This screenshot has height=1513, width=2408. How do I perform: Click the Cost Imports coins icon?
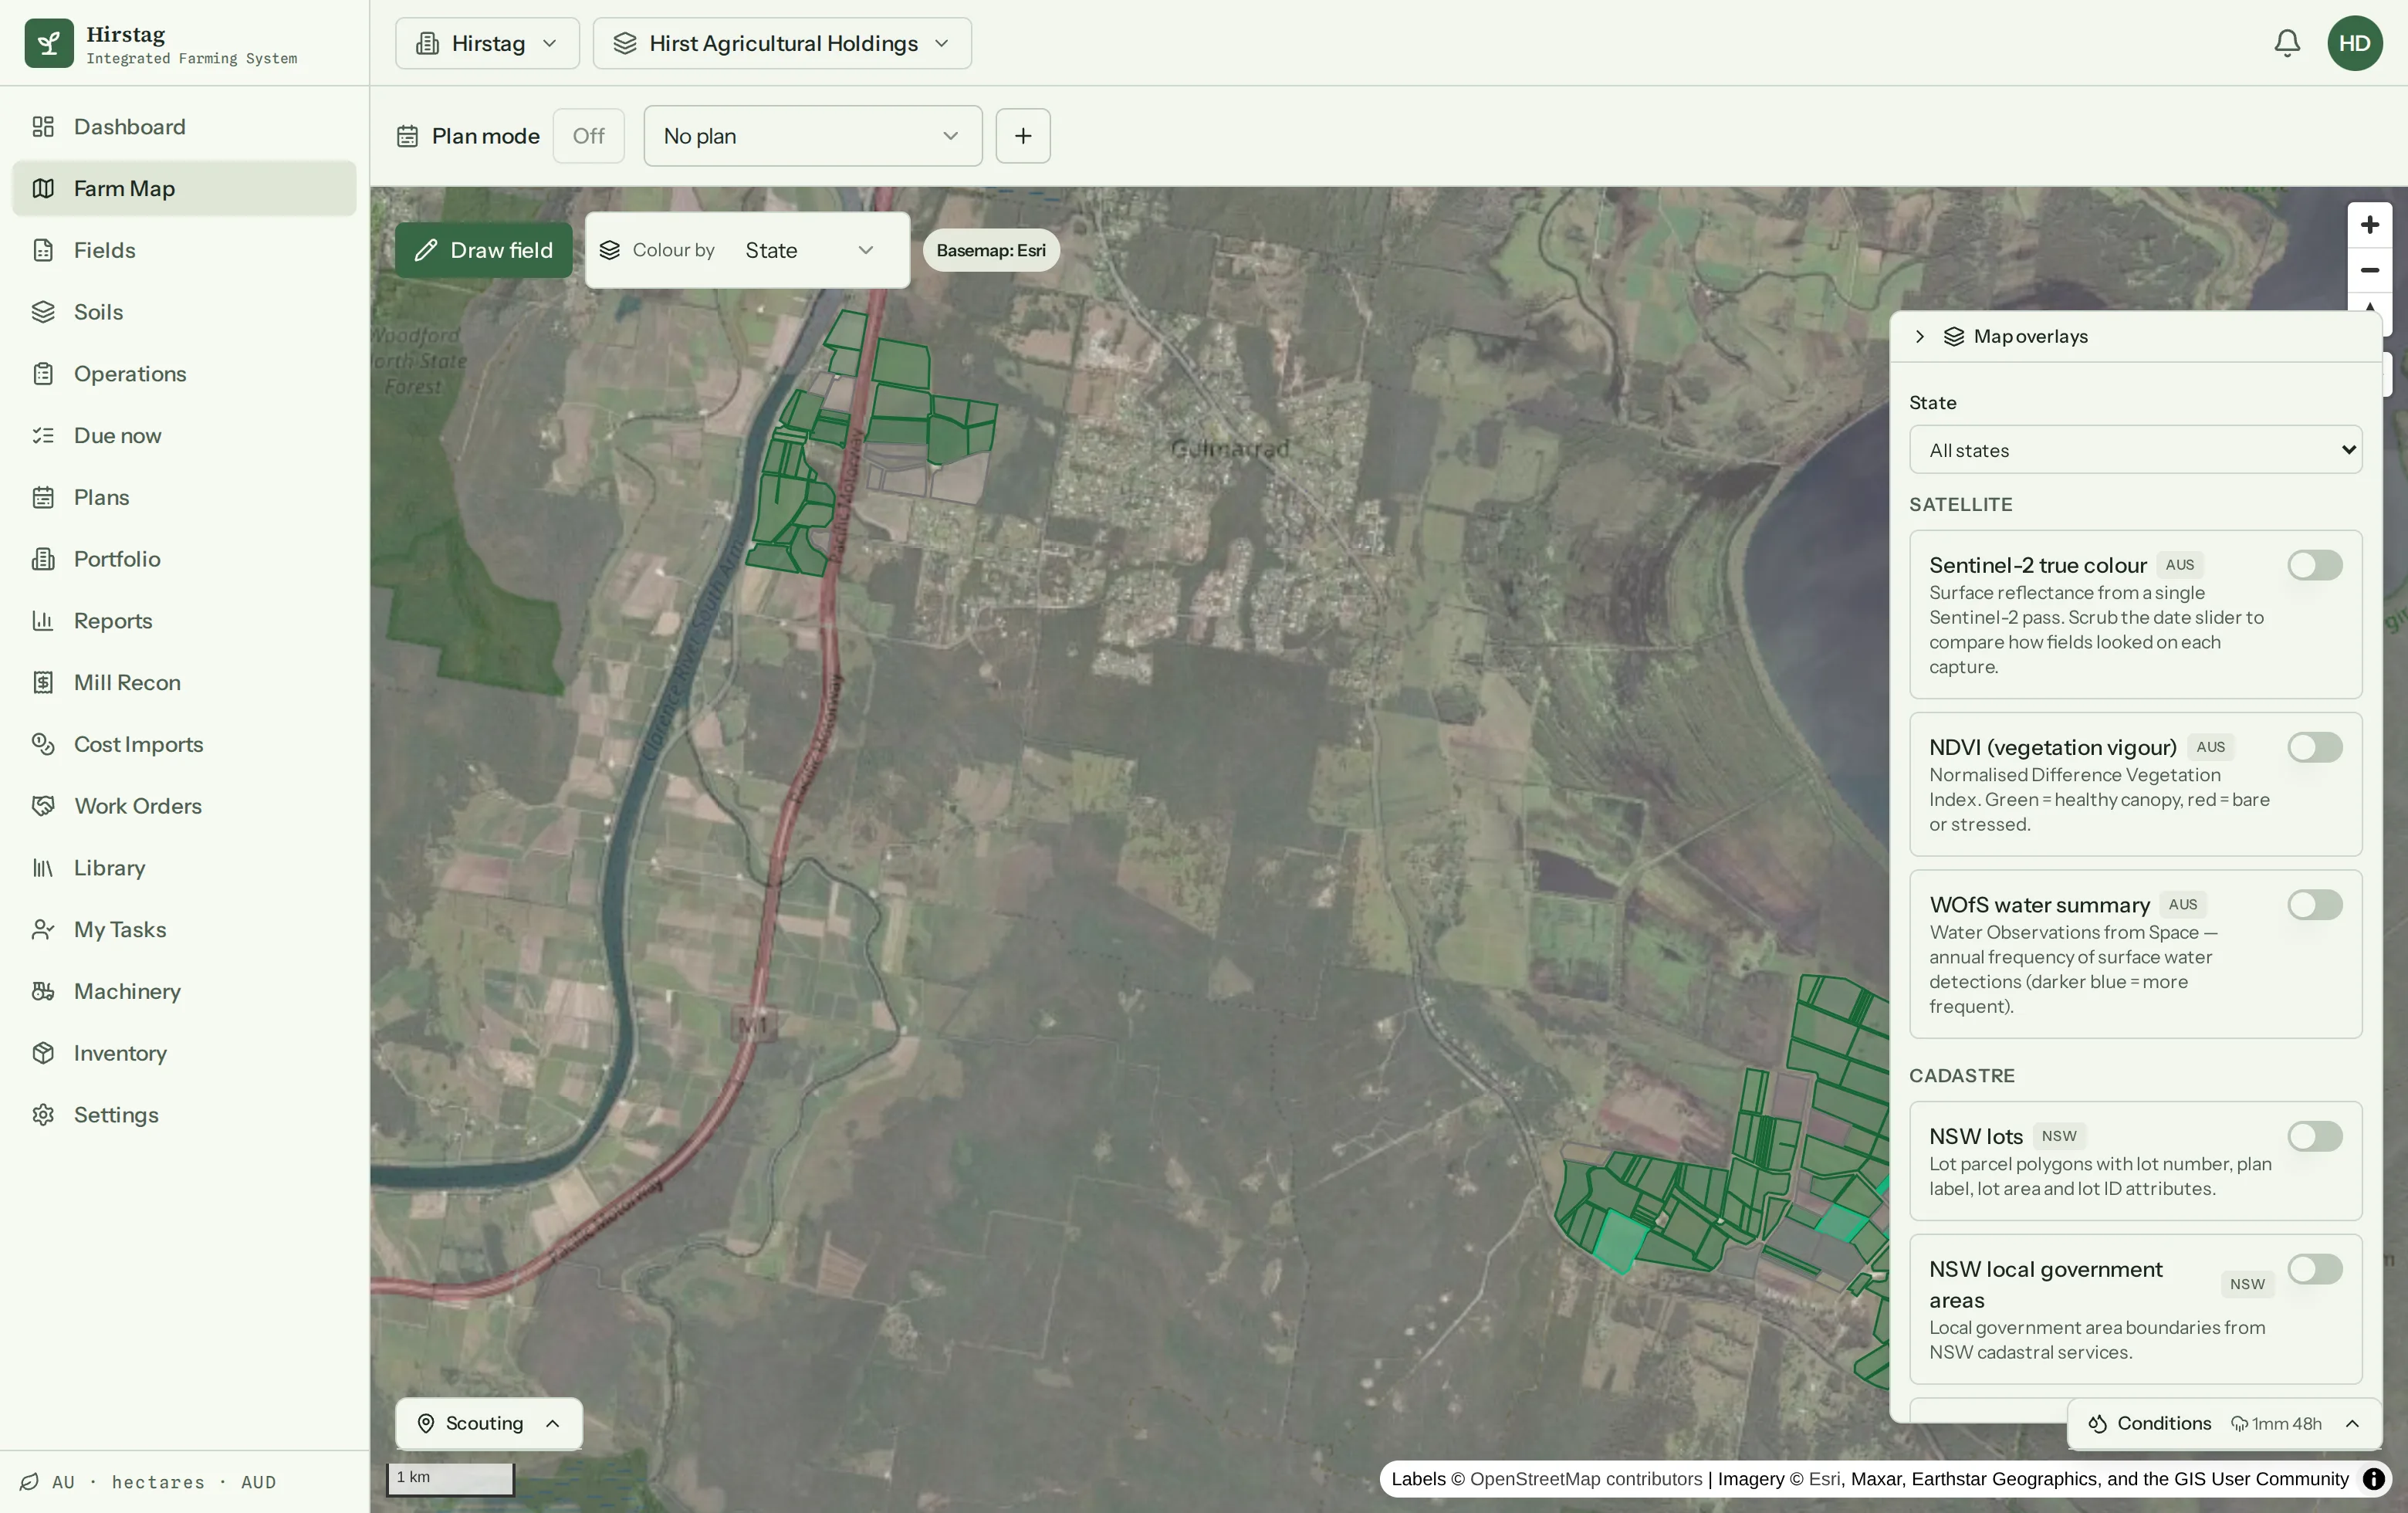pyautogui.click(x=43, y=744)
